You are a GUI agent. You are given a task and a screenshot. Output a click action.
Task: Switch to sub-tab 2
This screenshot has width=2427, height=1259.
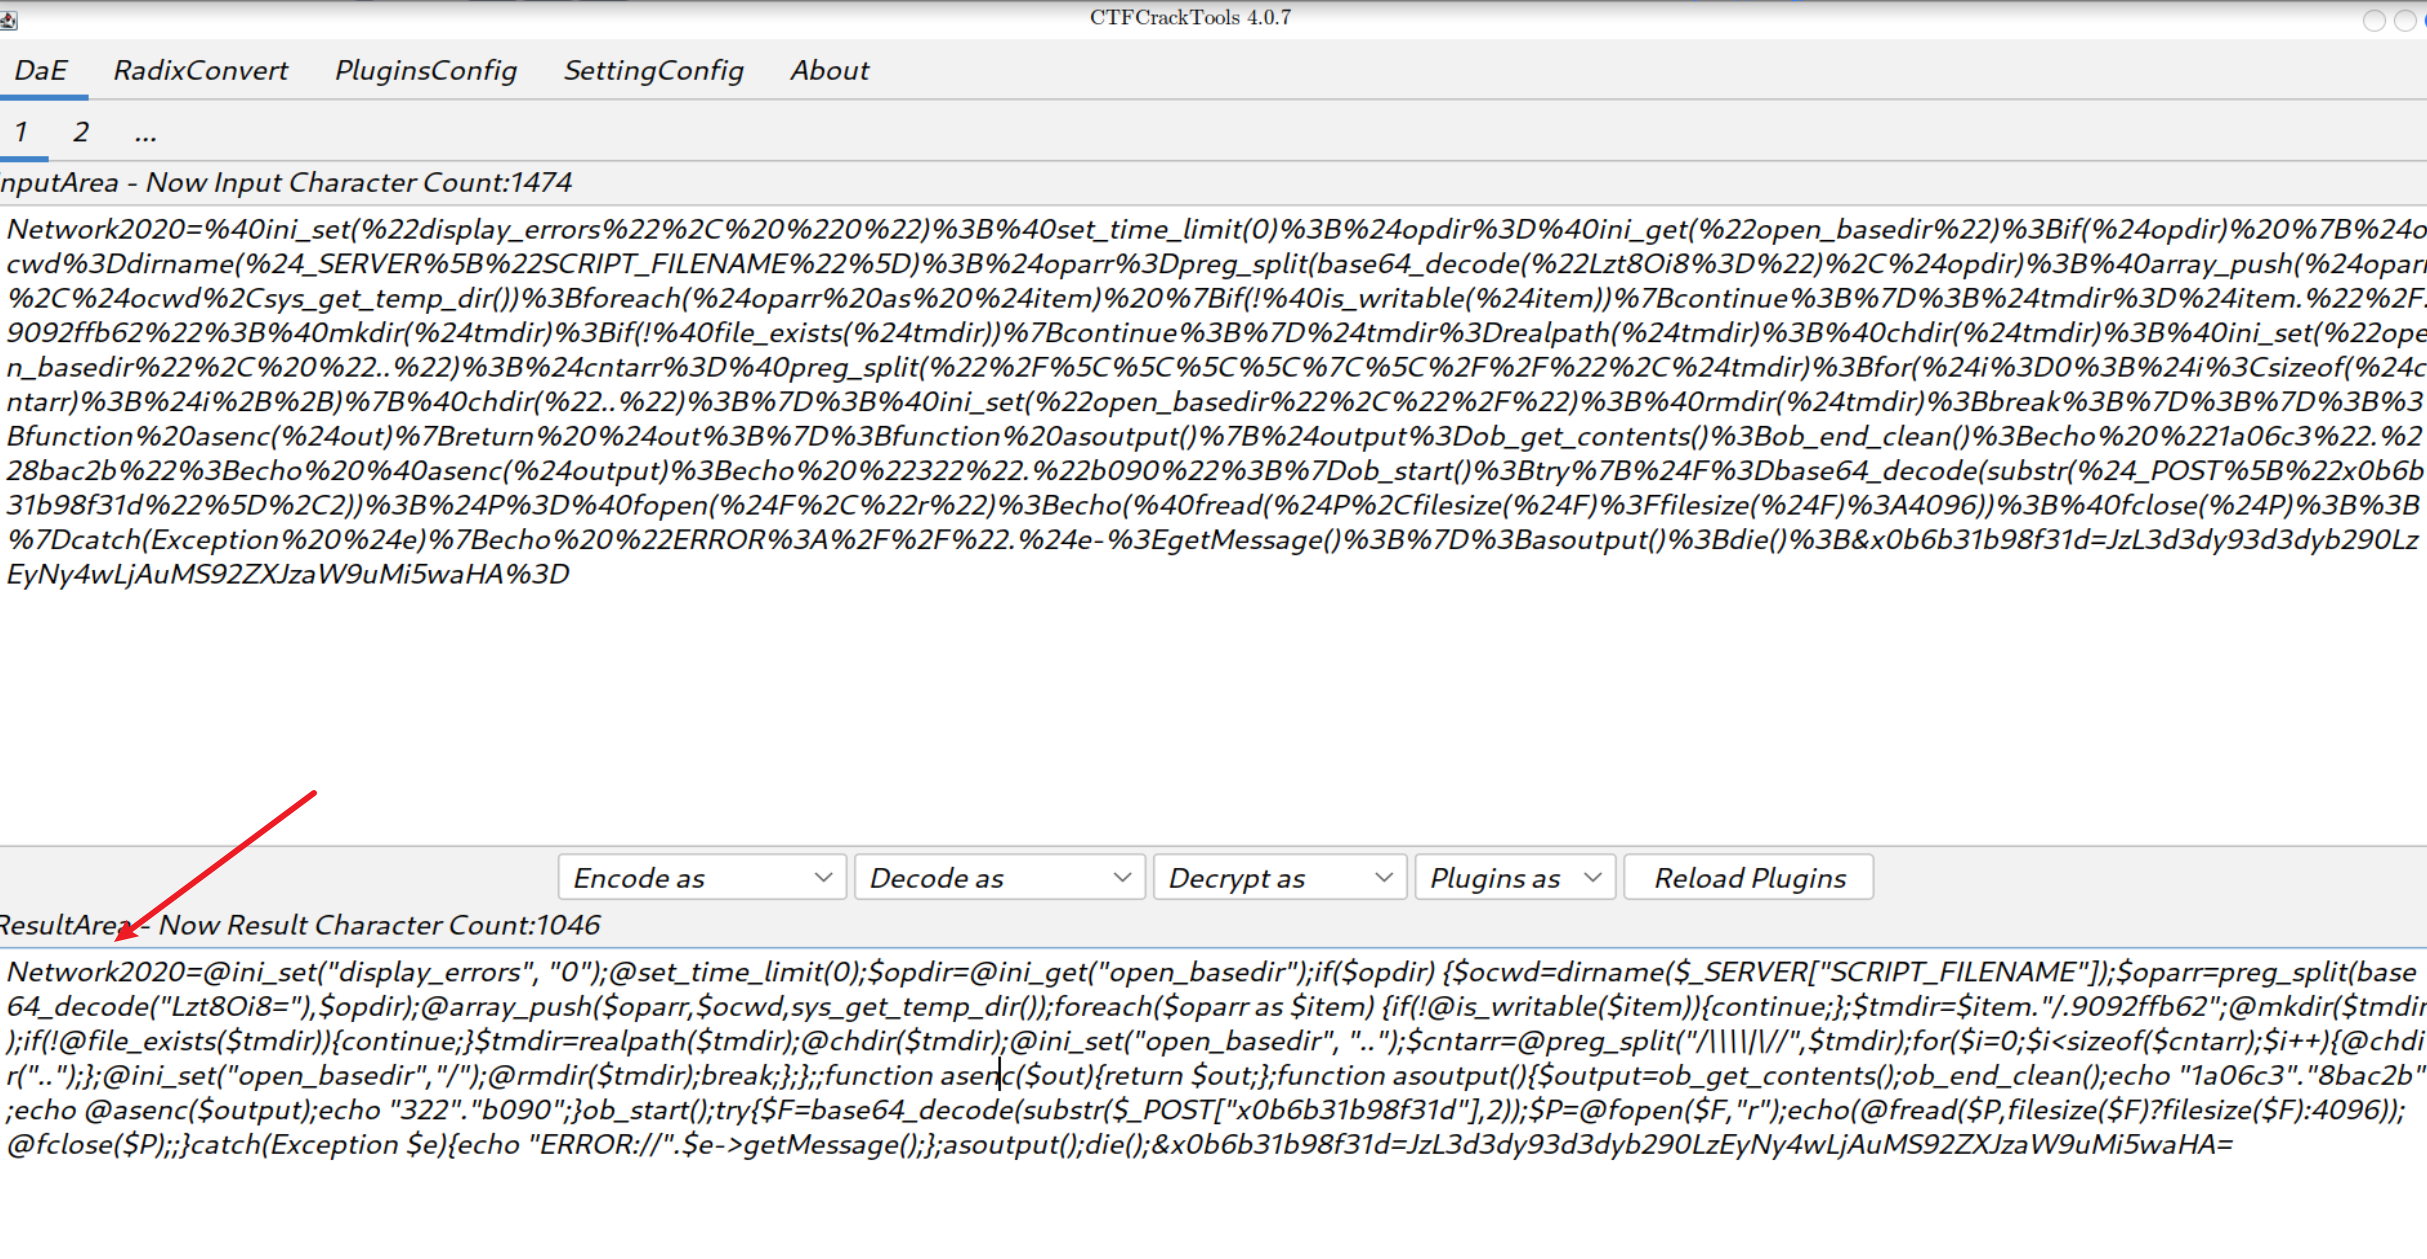(x=81, y=132)
